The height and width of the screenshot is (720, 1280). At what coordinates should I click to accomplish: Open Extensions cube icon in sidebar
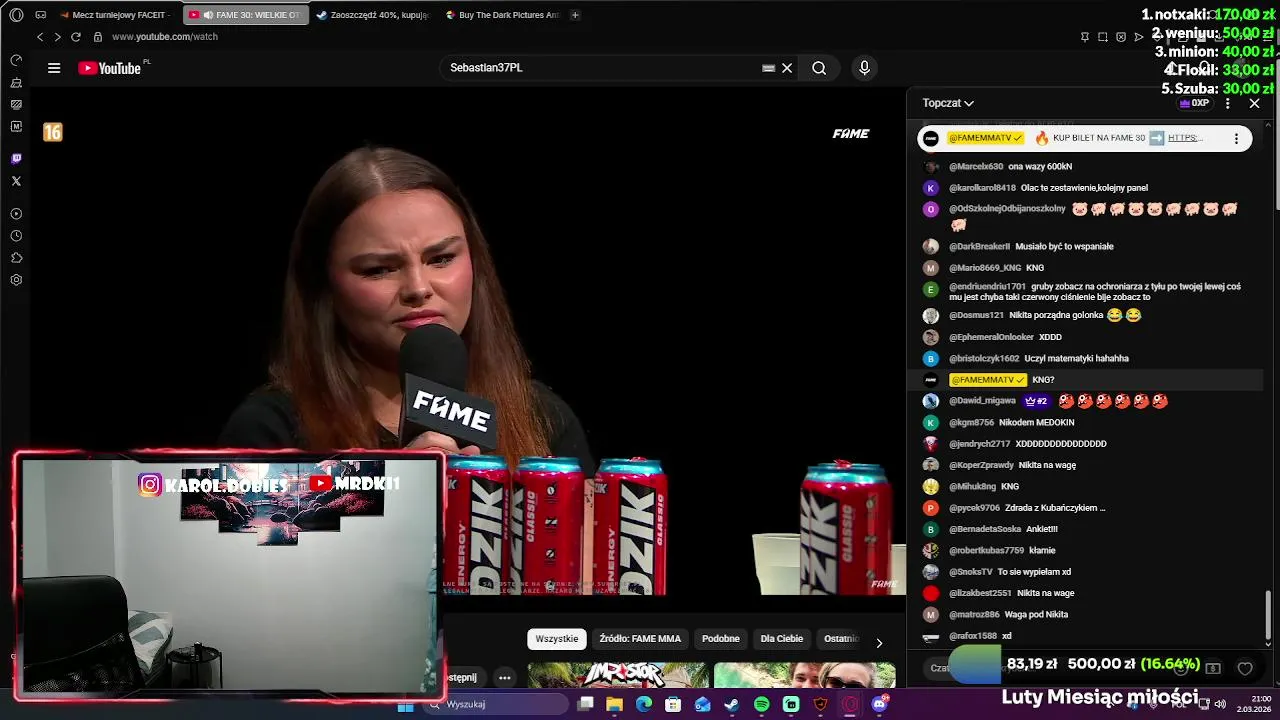click(x=16, y=258)
